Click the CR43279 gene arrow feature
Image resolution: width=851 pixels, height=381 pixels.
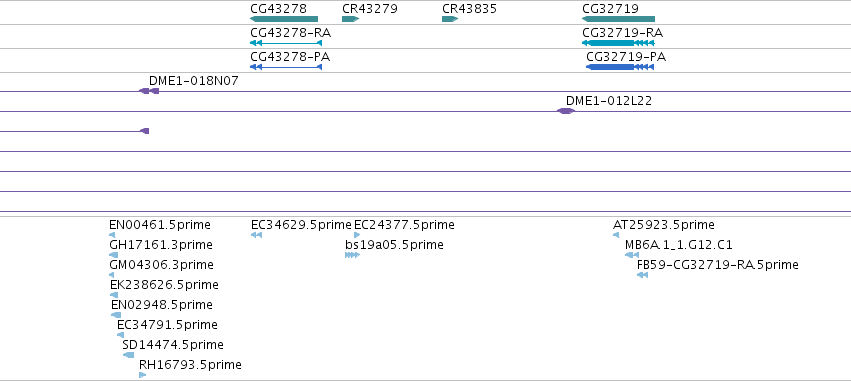(x=351, y=19)
